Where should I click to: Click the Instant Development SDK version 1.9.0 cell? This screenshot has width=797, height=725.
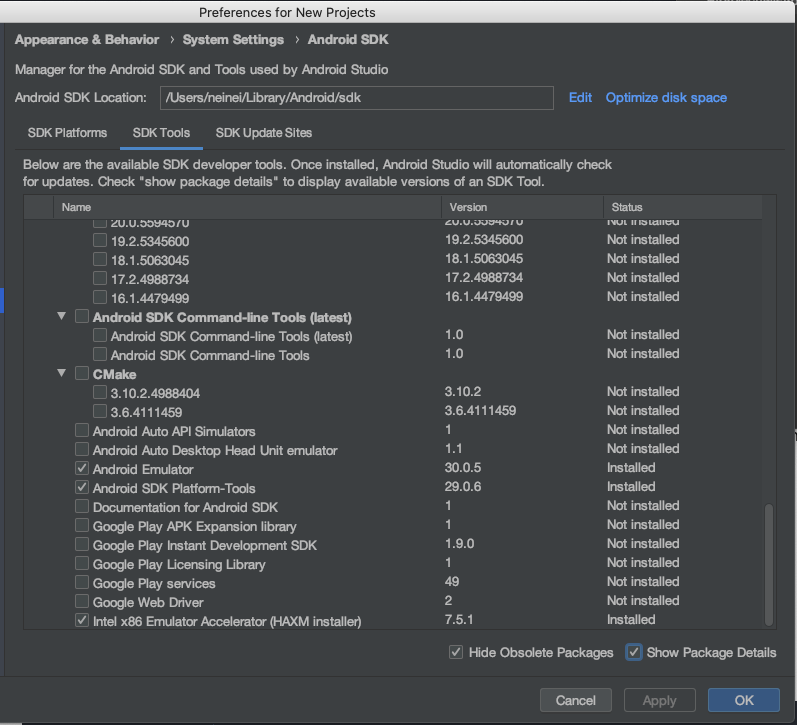[459, 543]
